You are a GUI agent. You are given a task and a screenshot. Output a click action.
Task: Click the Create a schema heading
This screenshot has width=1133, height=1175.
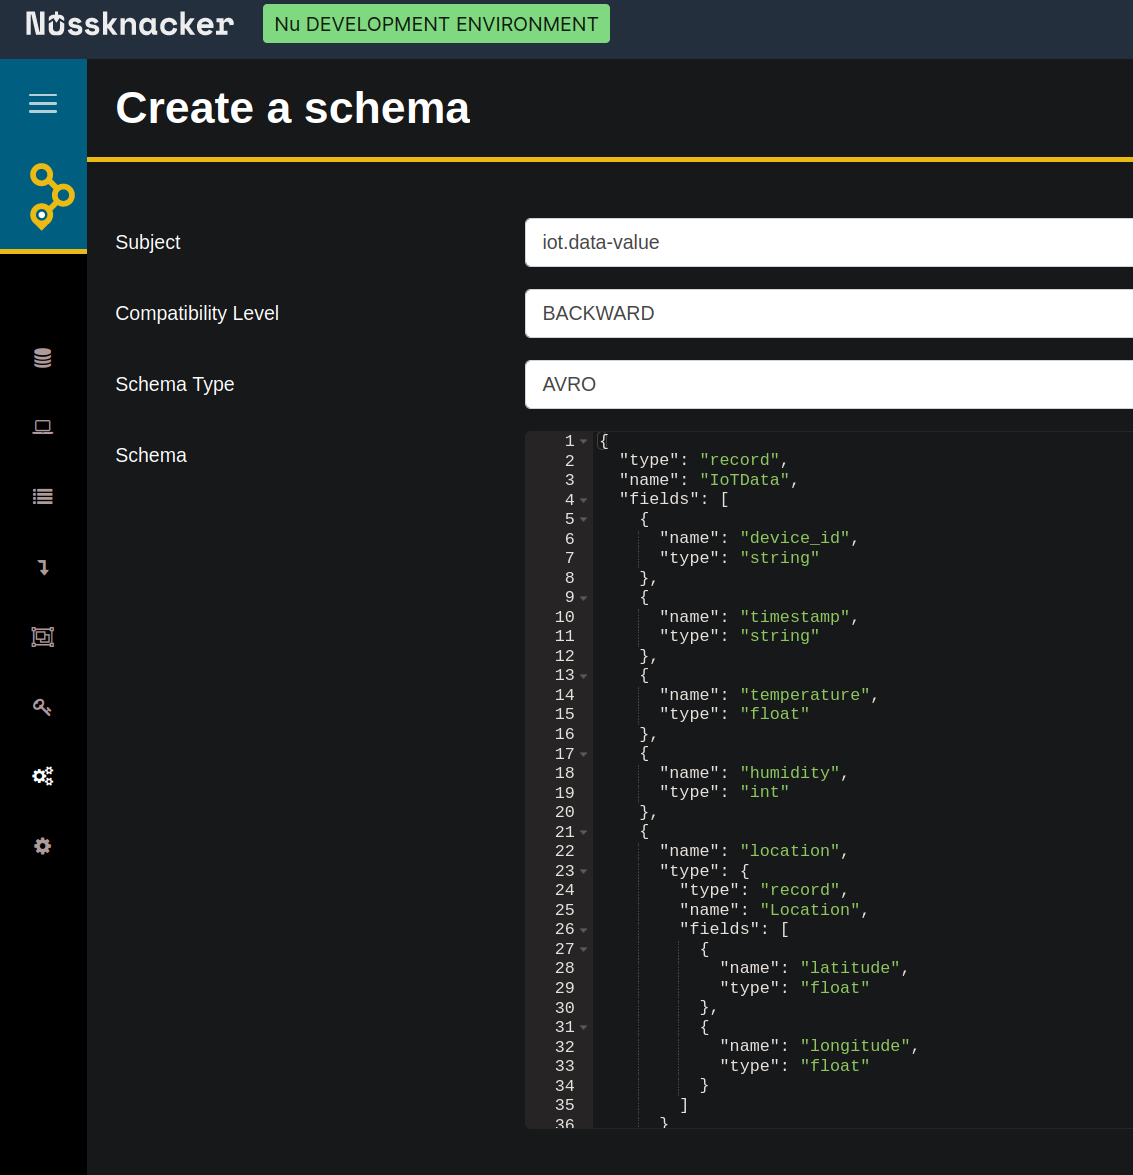292,108
